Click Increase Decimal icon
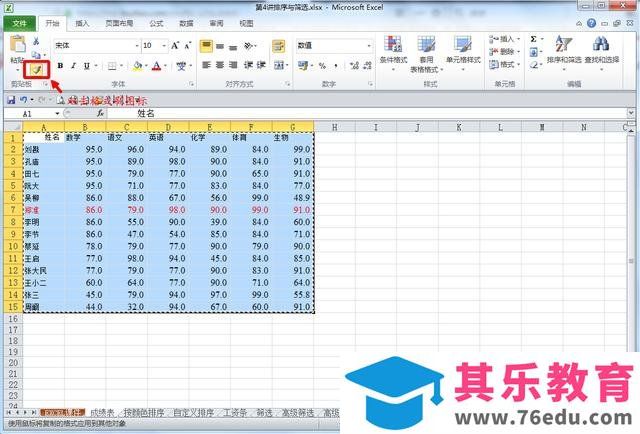Screen dimensions: 640x434 pyautogui.click(x=354, y=65)
